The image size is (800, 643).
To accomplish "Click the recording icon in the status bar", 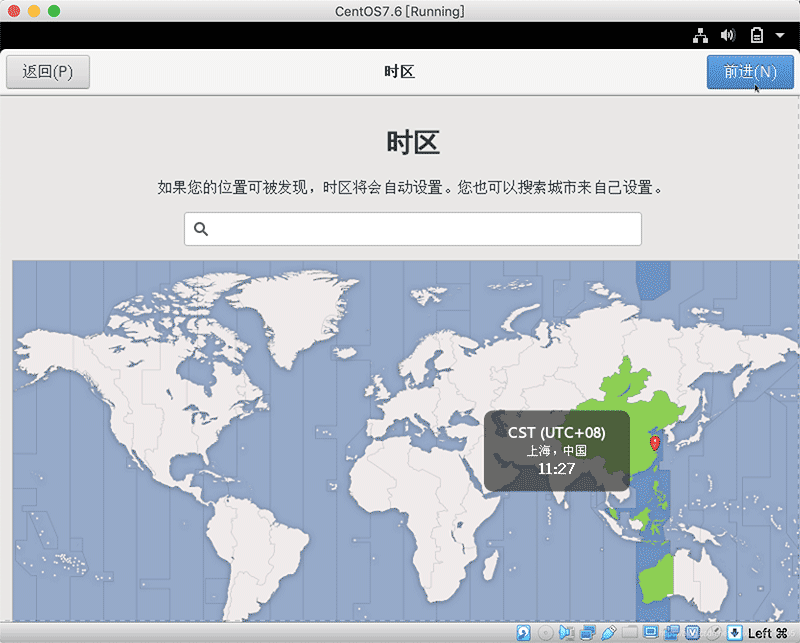I will [673, 632].
